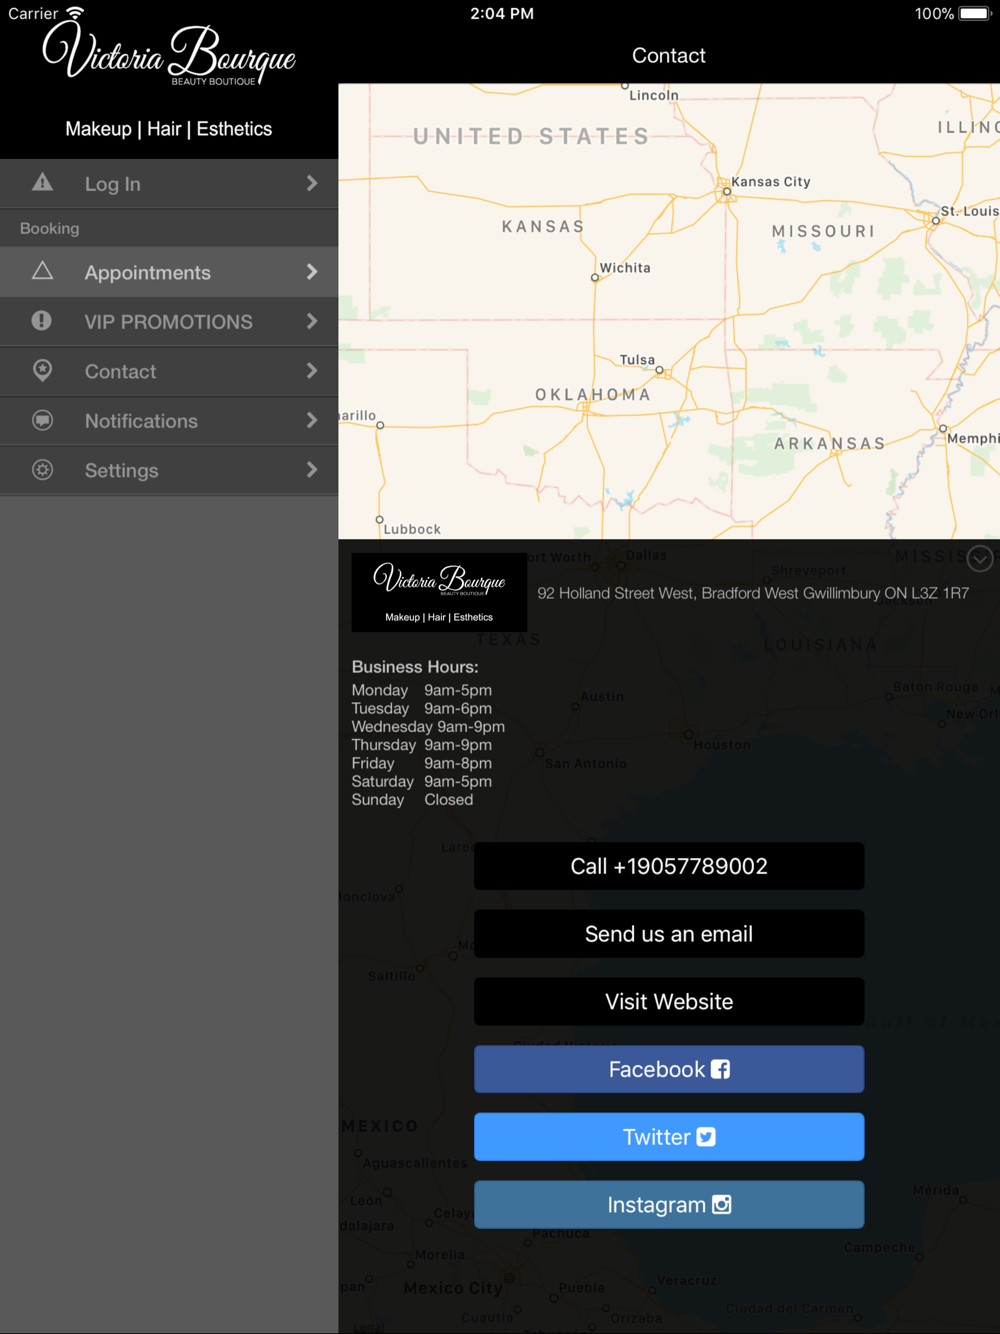The image size is (1000, 1334).
Task: Click the Monday 9am-5pm hours line
Action: [422, 690]
